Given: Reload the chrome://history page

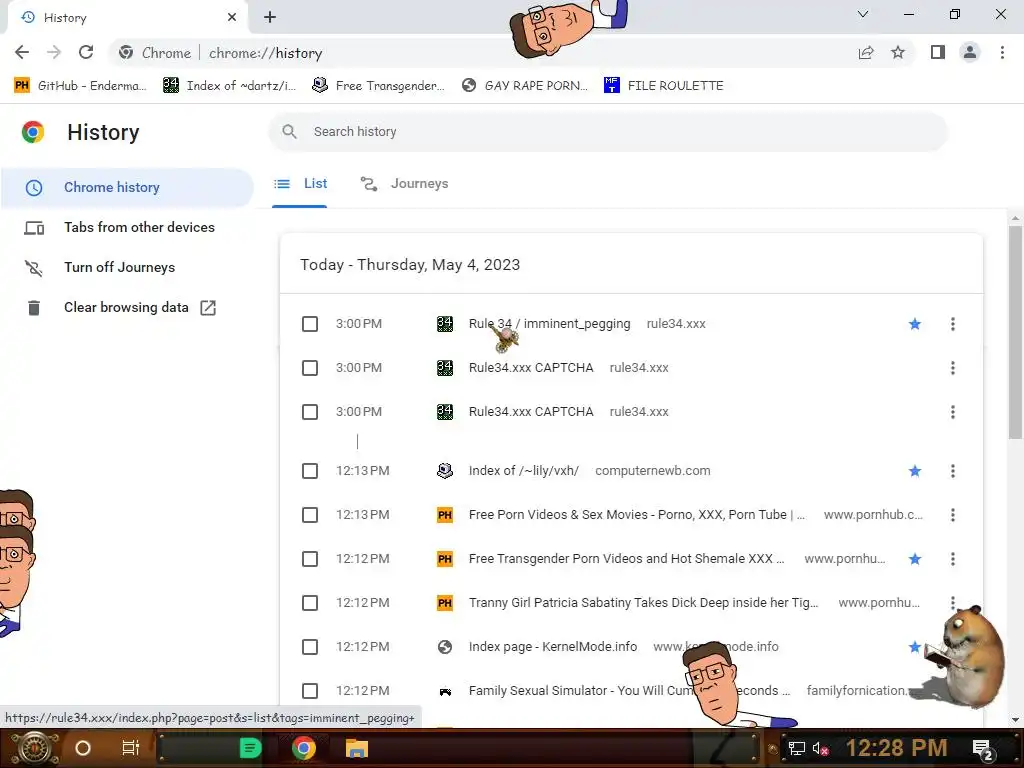Looking at the screenshot, I should (x=86, y=53).
